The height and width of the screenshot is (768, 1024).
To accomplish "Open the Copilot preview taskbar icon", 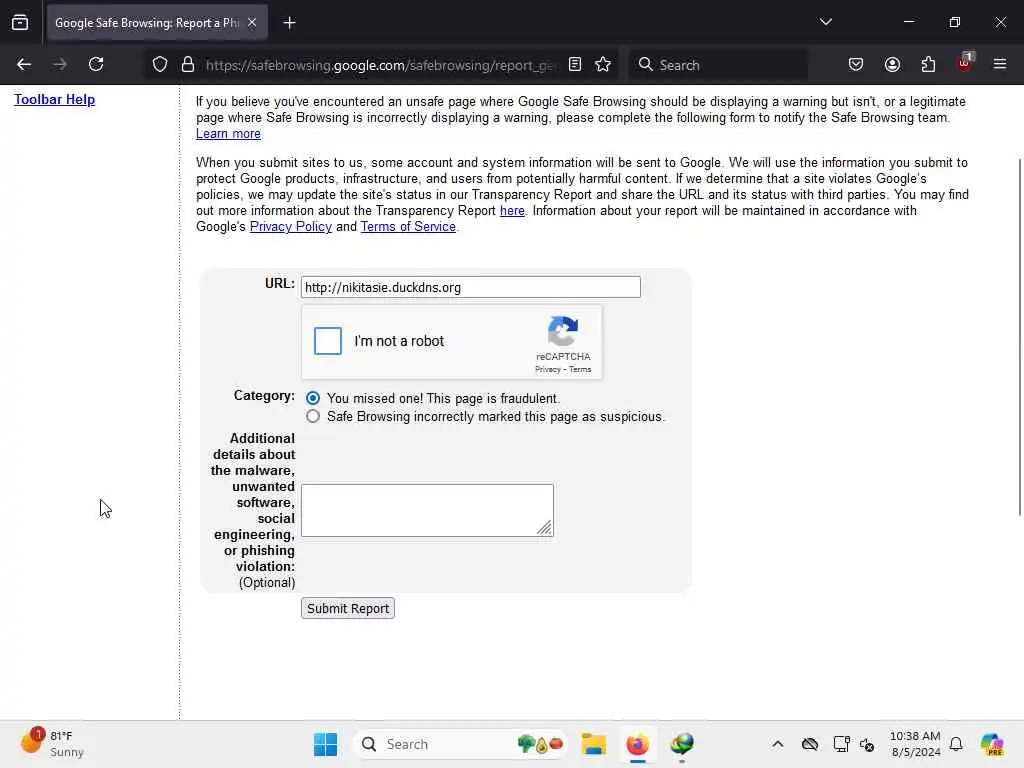I will (992, 744).
